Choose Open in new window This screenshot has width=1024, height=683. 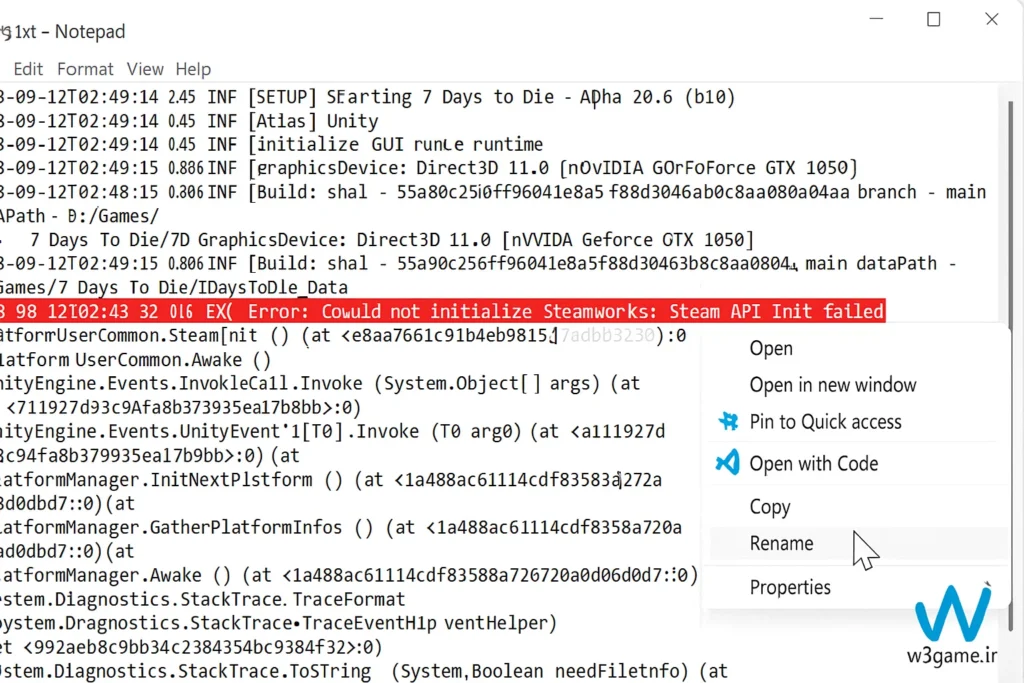point(833,385)
